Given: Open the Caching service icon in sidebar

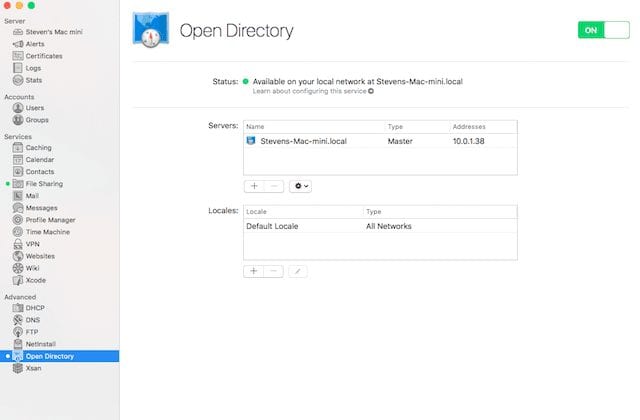Looking at the screenshot, I should pyautogui.click(x=18, y=148).
